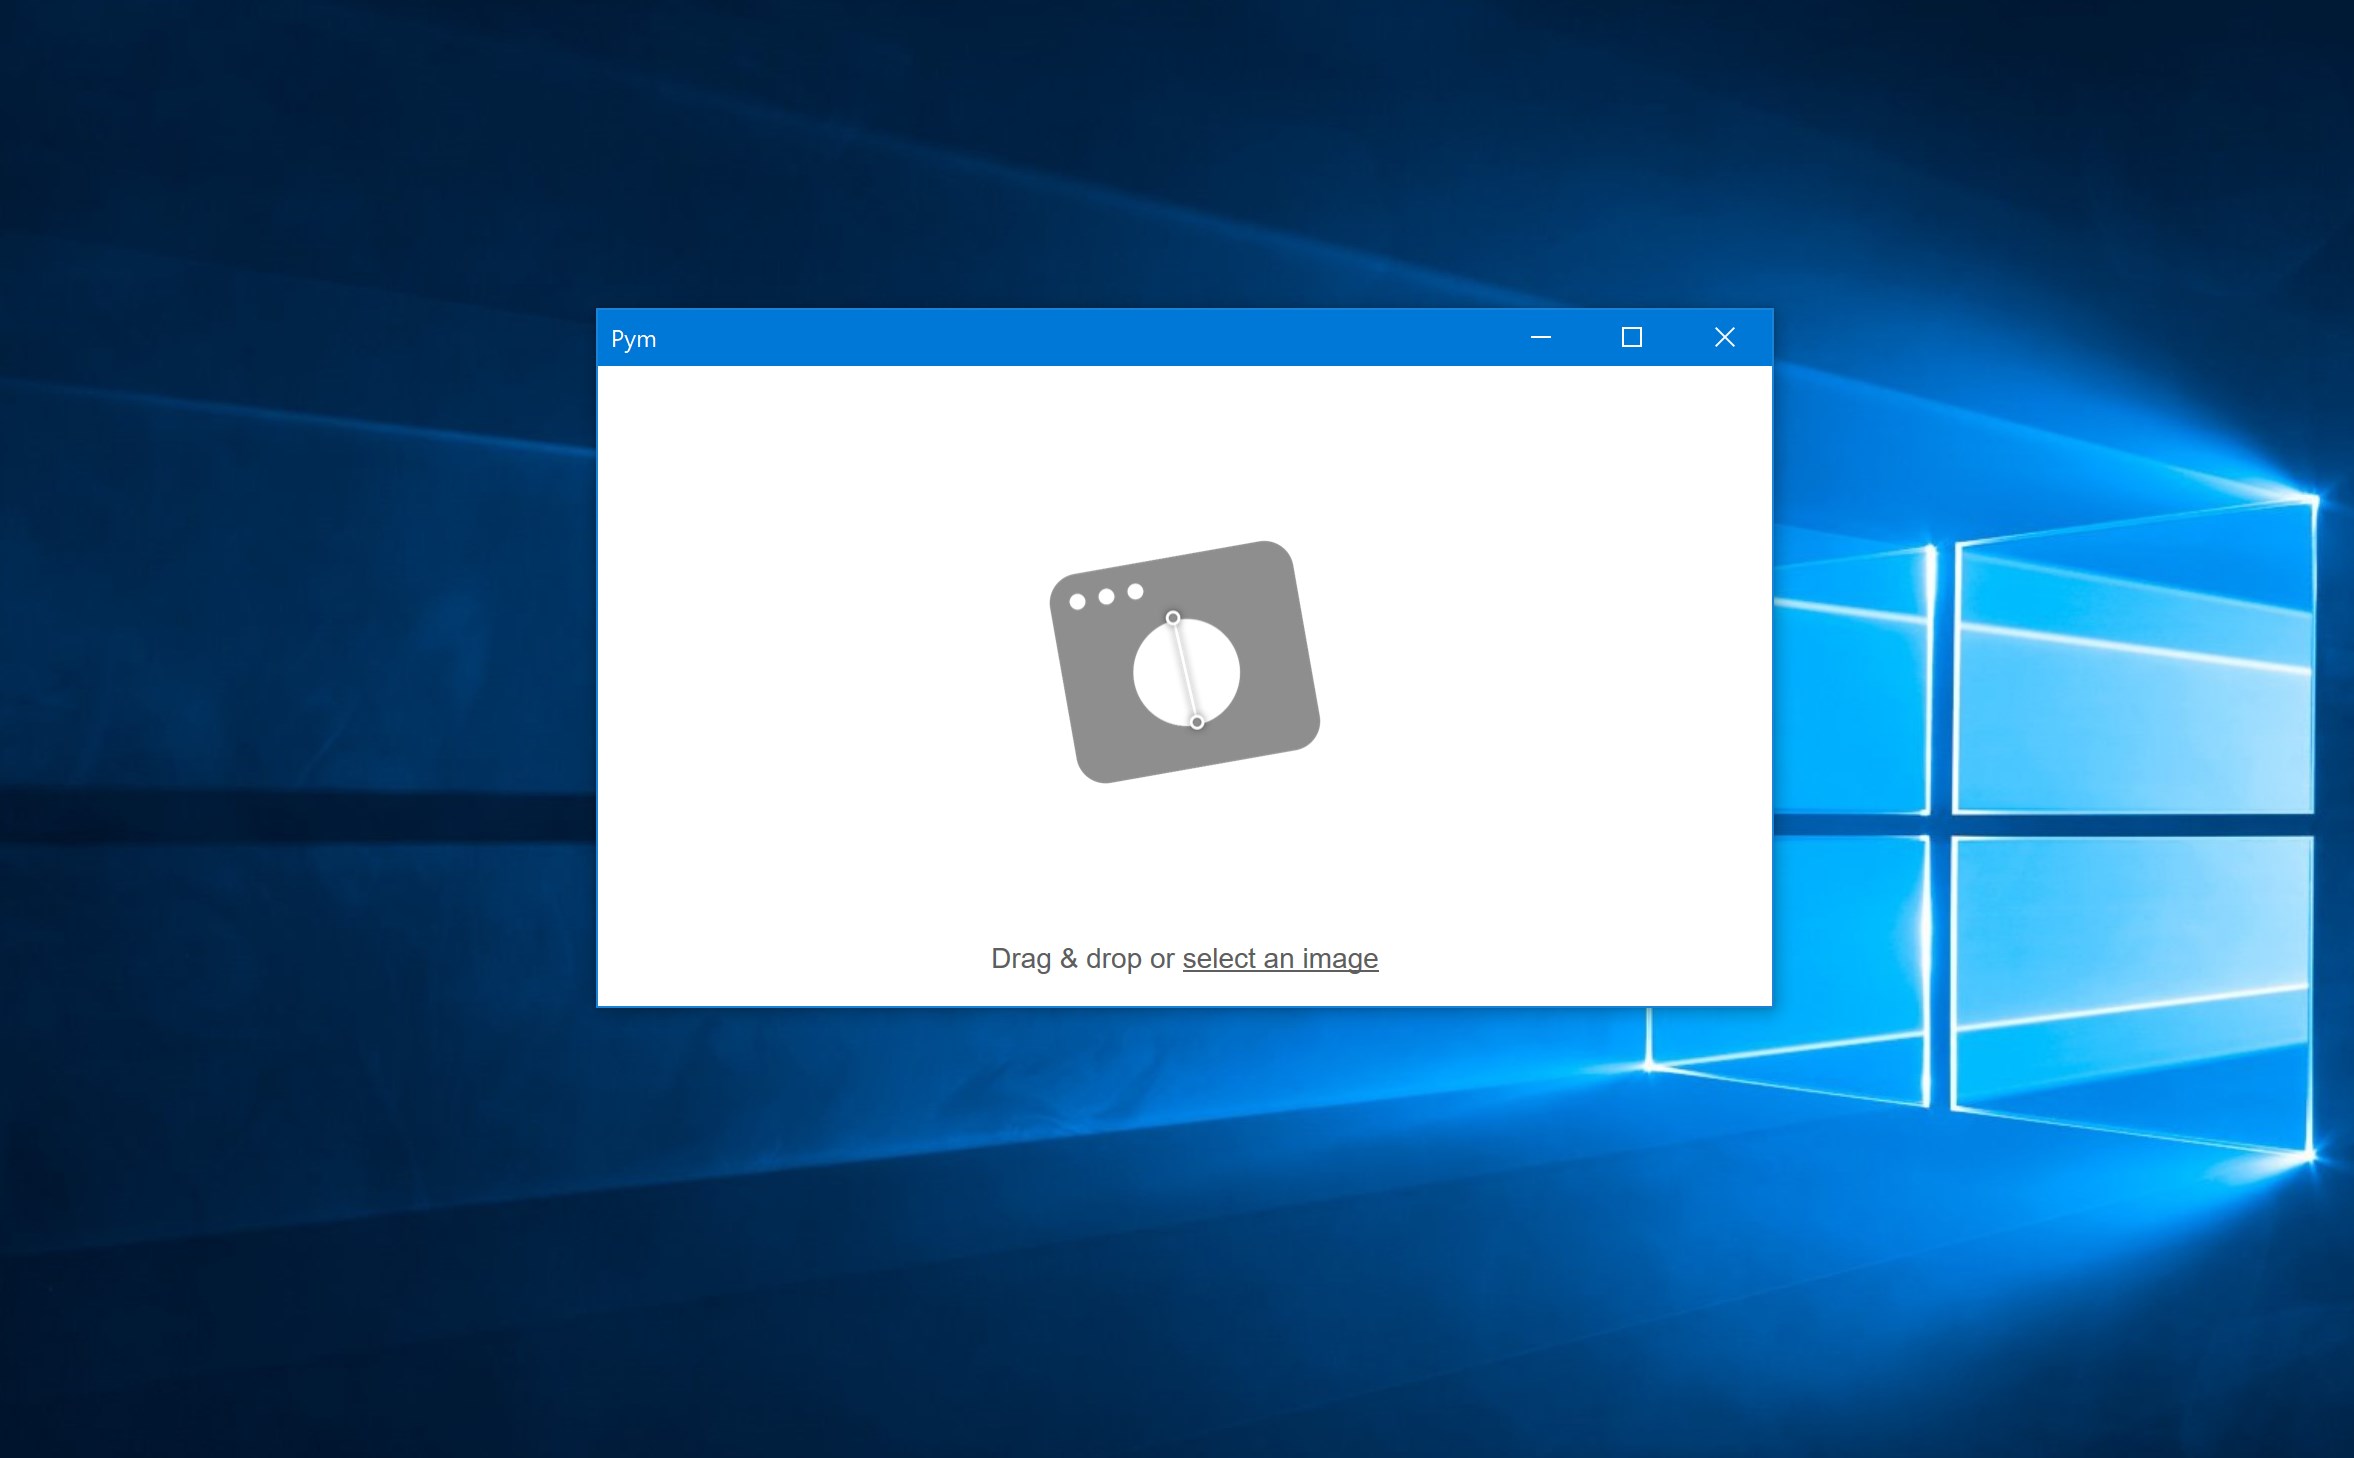
Task: Click the third white dot on the logo
Action: pyautogui.click(x=1135, y=592)
